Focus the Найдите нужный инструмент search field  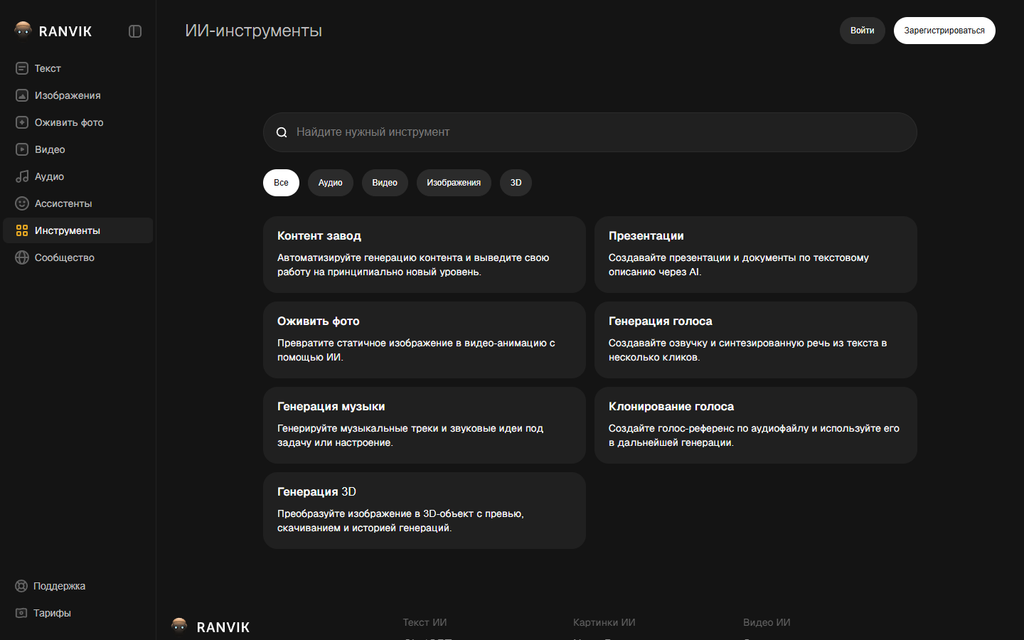(x=590, y=132)
